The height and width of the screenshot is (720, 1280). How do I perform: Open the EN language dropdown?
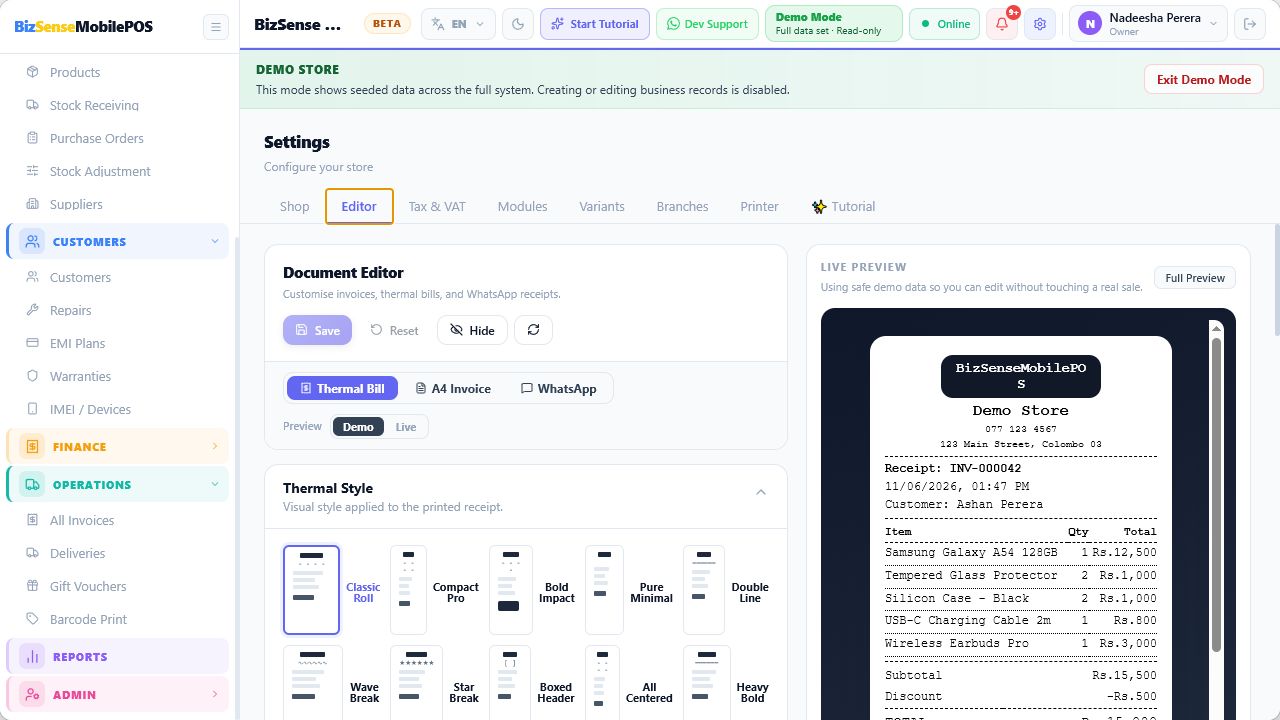458,24
